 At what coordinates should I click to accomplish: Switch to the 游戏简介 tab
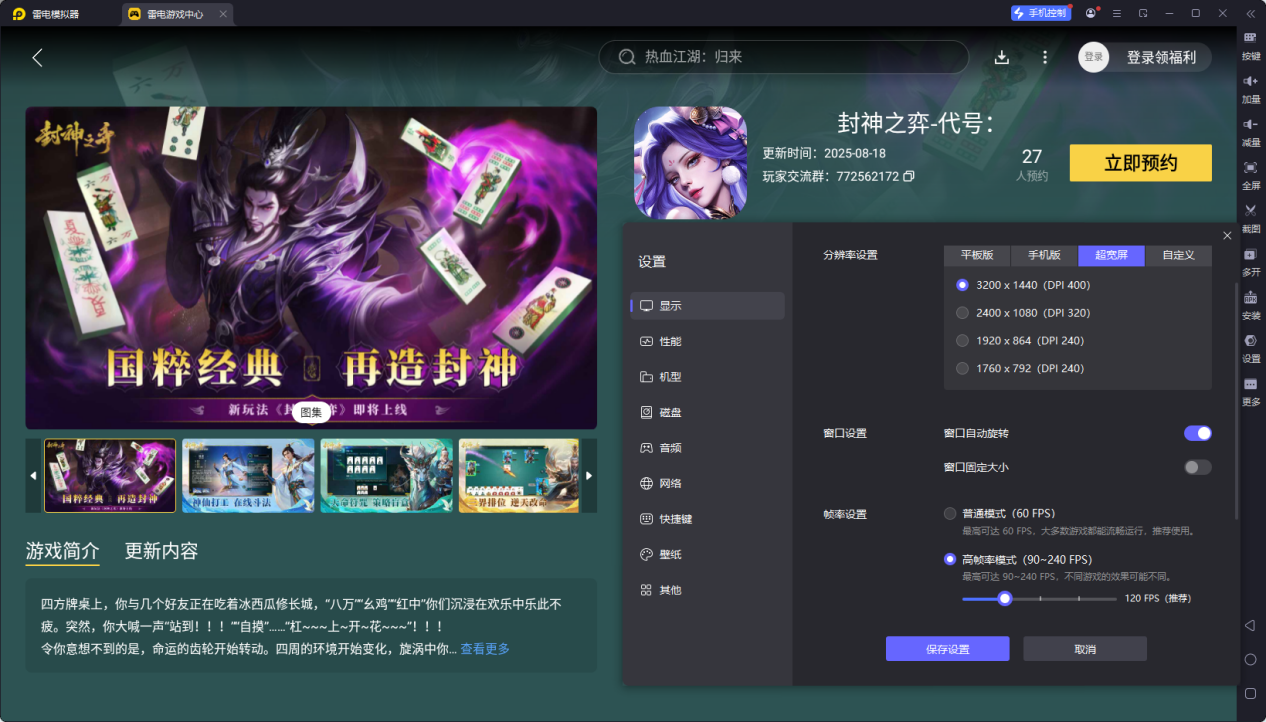click(x=62, y=551)
